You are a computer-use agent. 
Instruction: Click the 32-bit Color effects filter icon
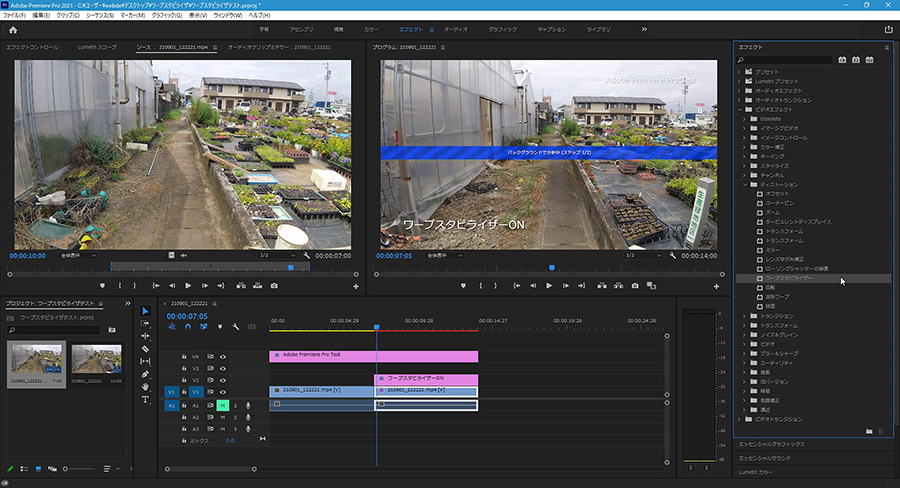856,60
